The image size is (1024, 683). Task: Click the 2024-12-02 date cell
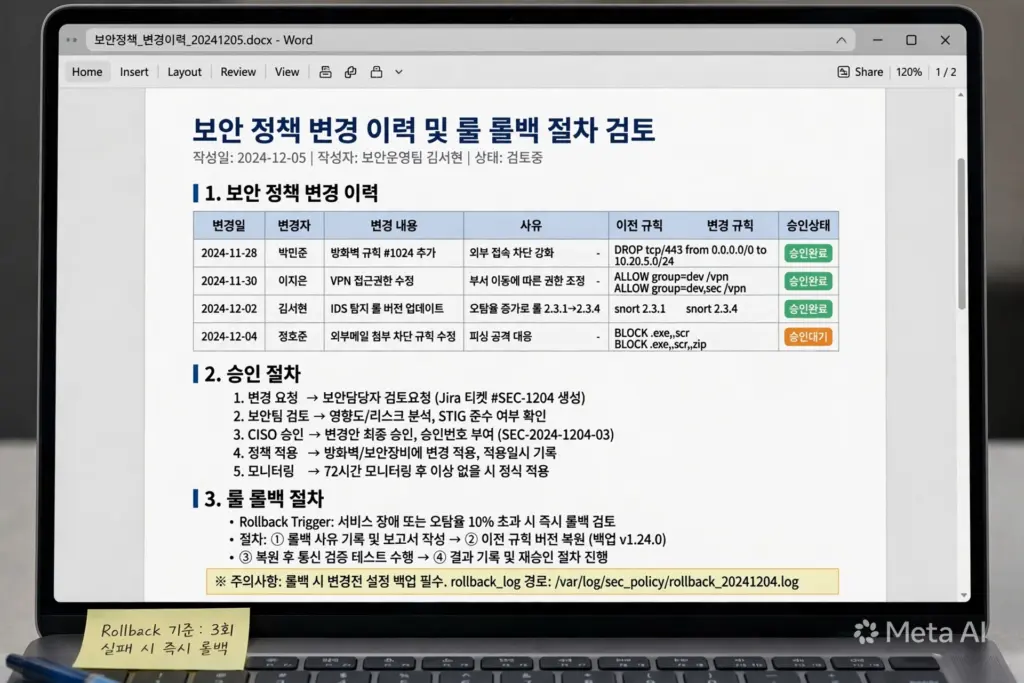(229, 308)
